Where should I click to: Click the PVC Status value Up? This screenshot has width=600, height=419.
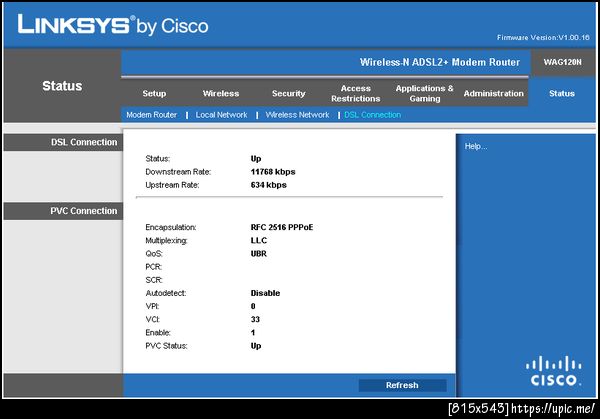point(256,346)
